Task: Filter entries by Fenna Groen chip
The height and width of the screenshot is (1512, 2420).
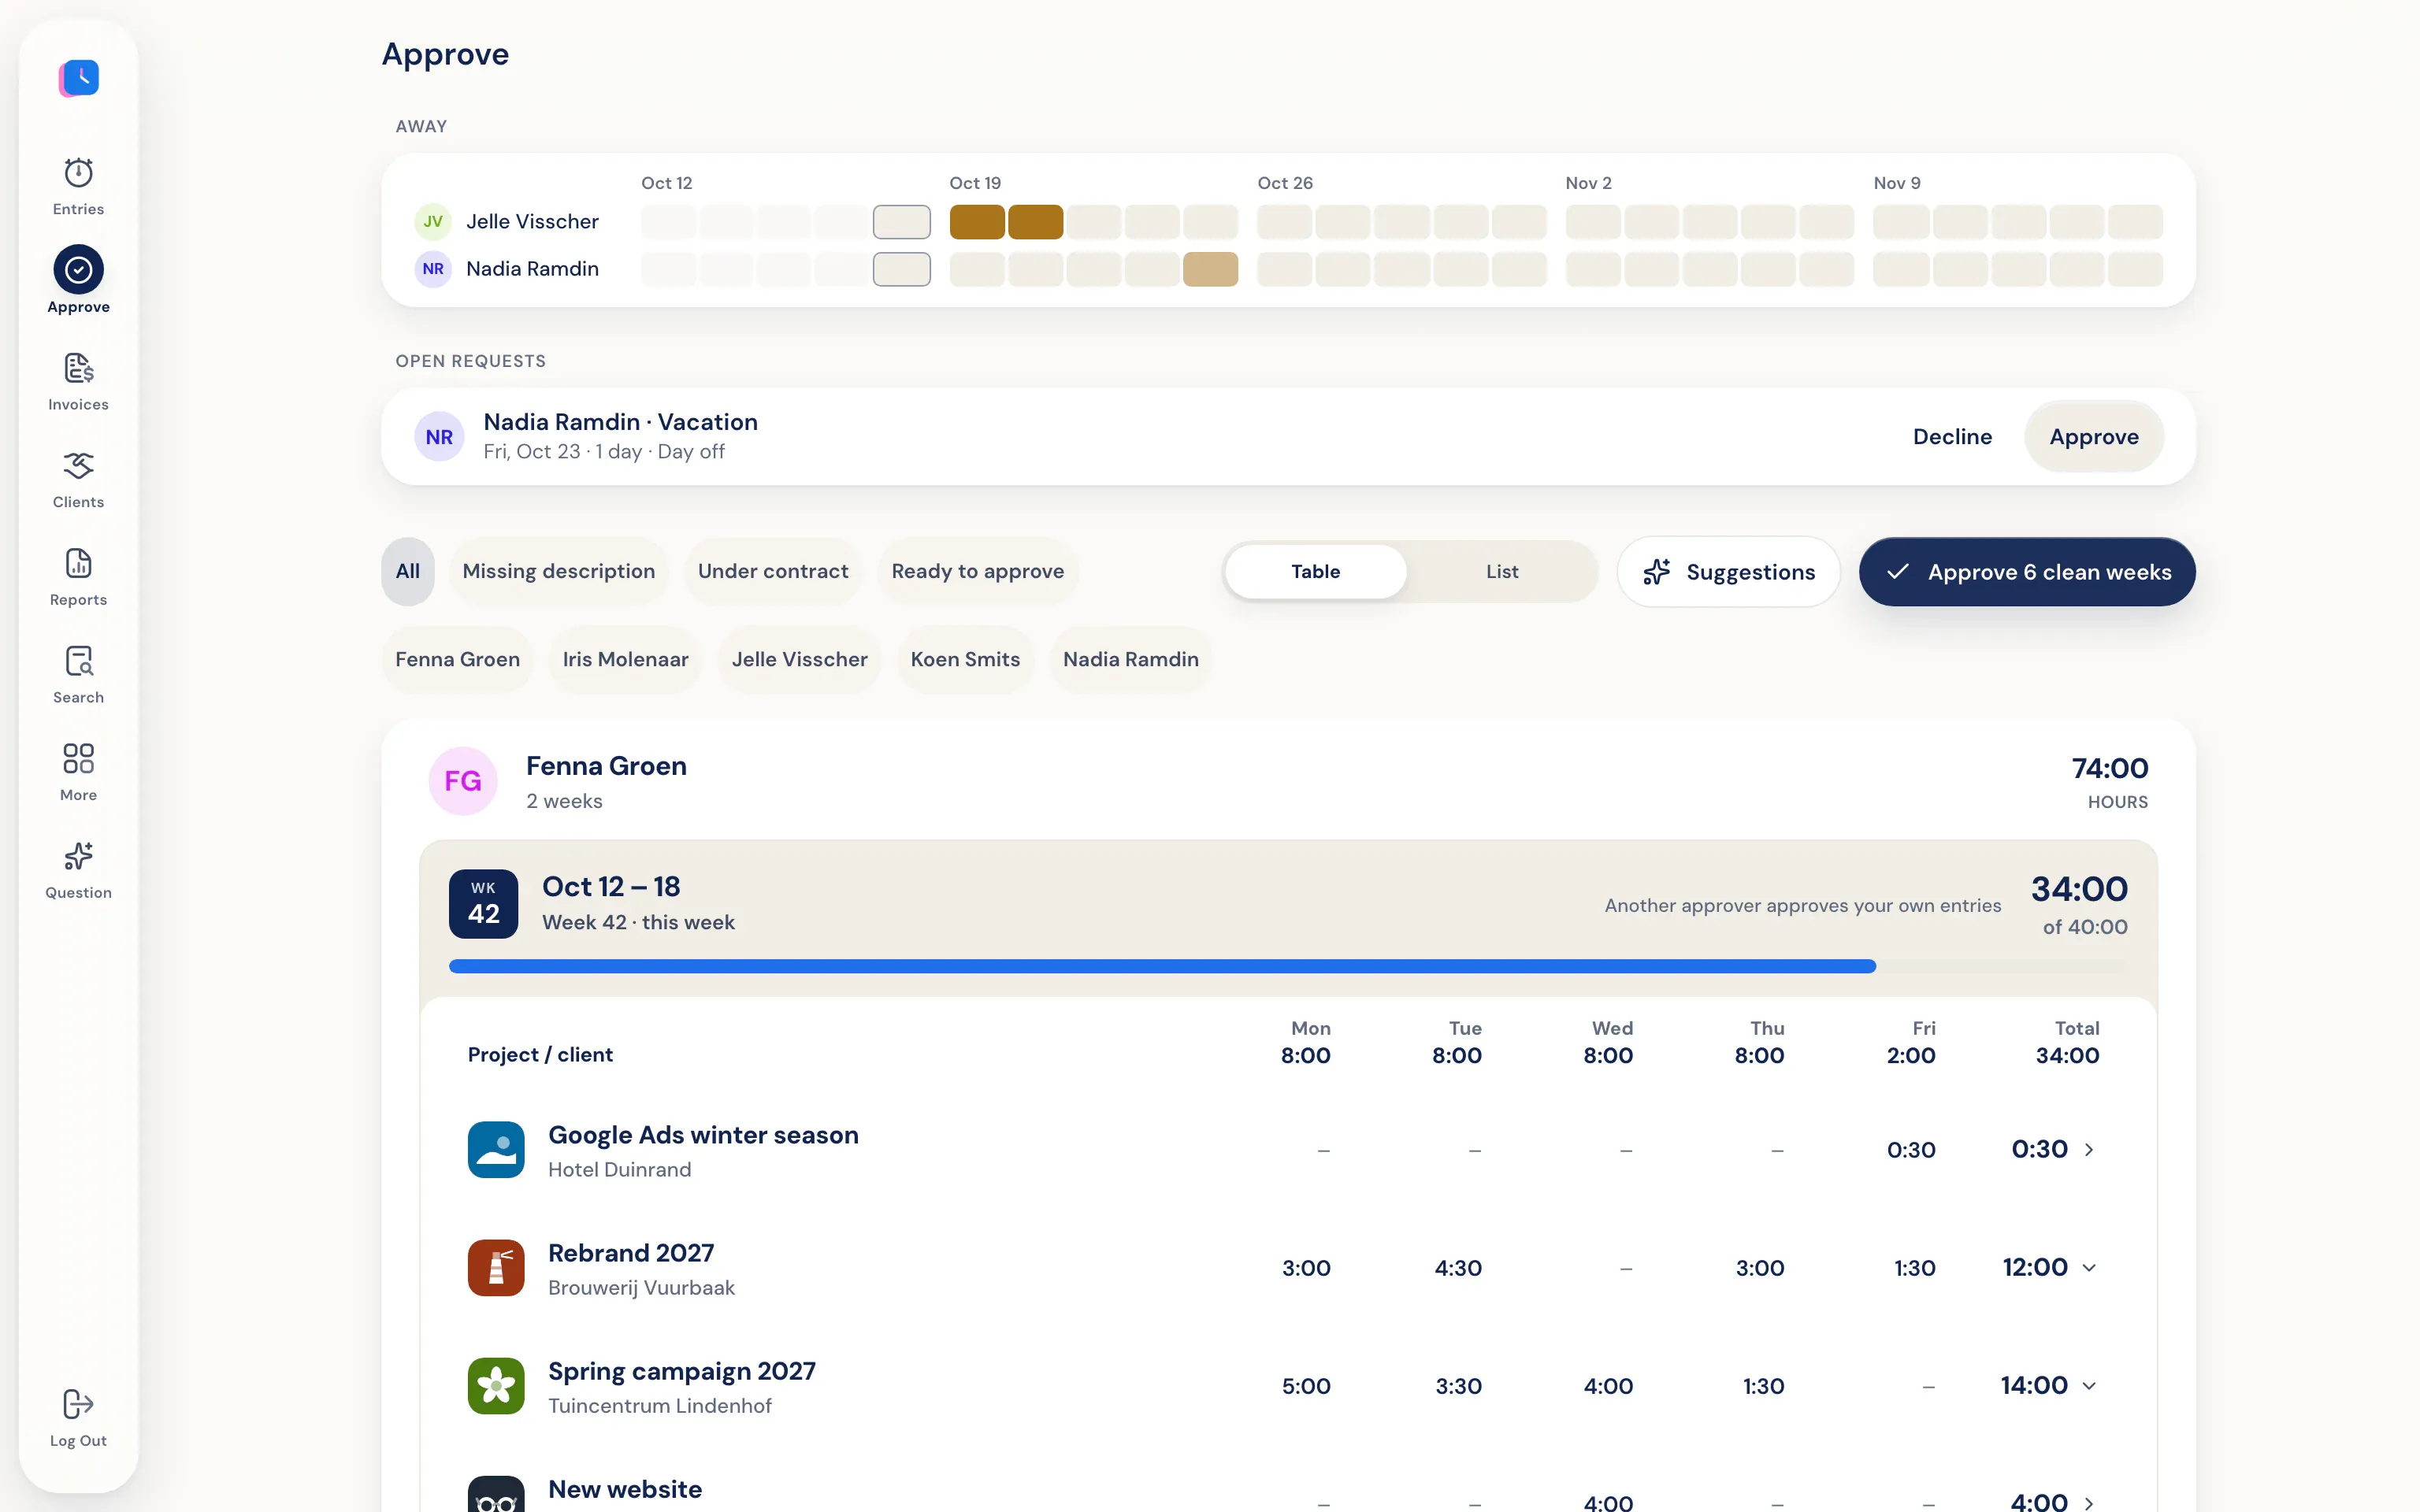Action: point(458,659)
